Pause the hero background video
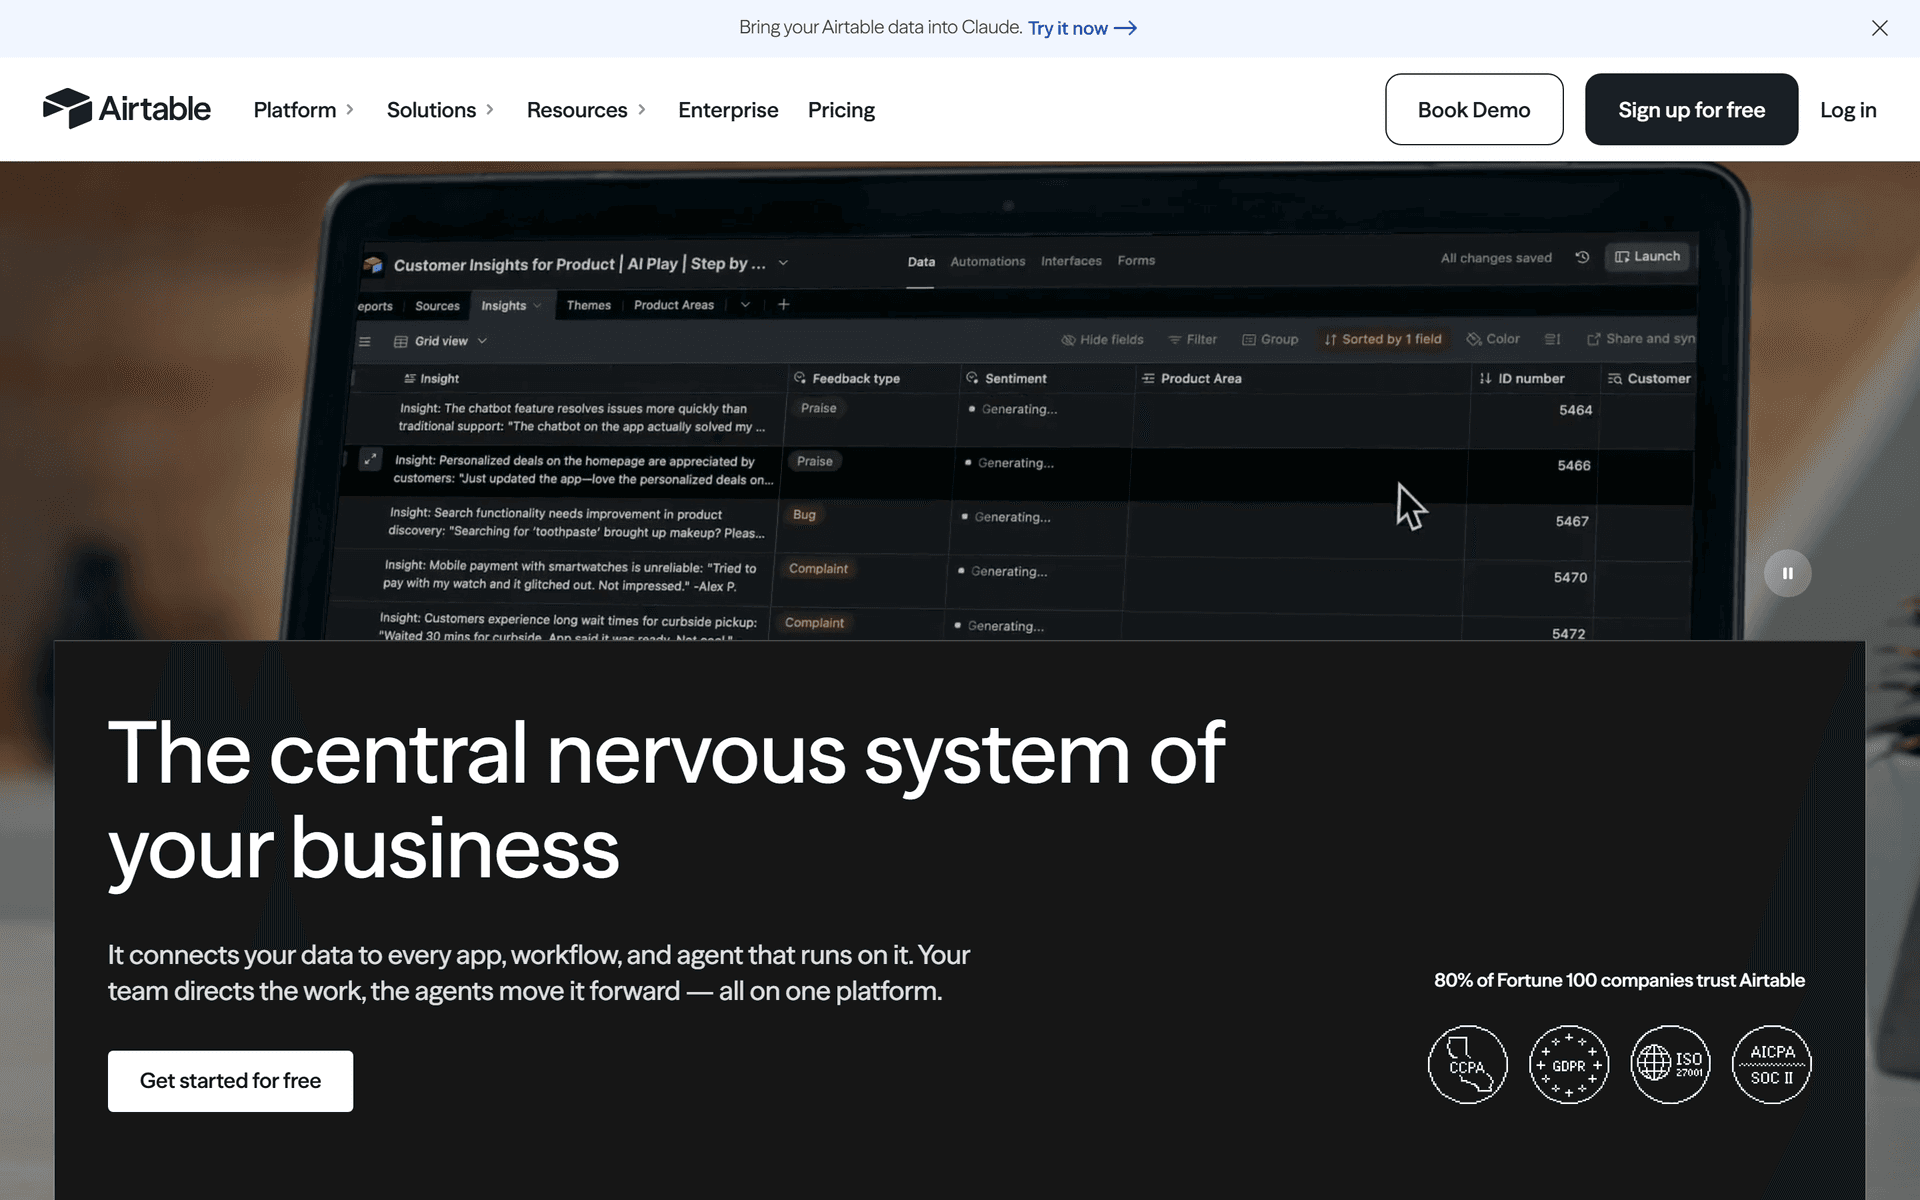1920x1200 pixels. coord(1787,573)
